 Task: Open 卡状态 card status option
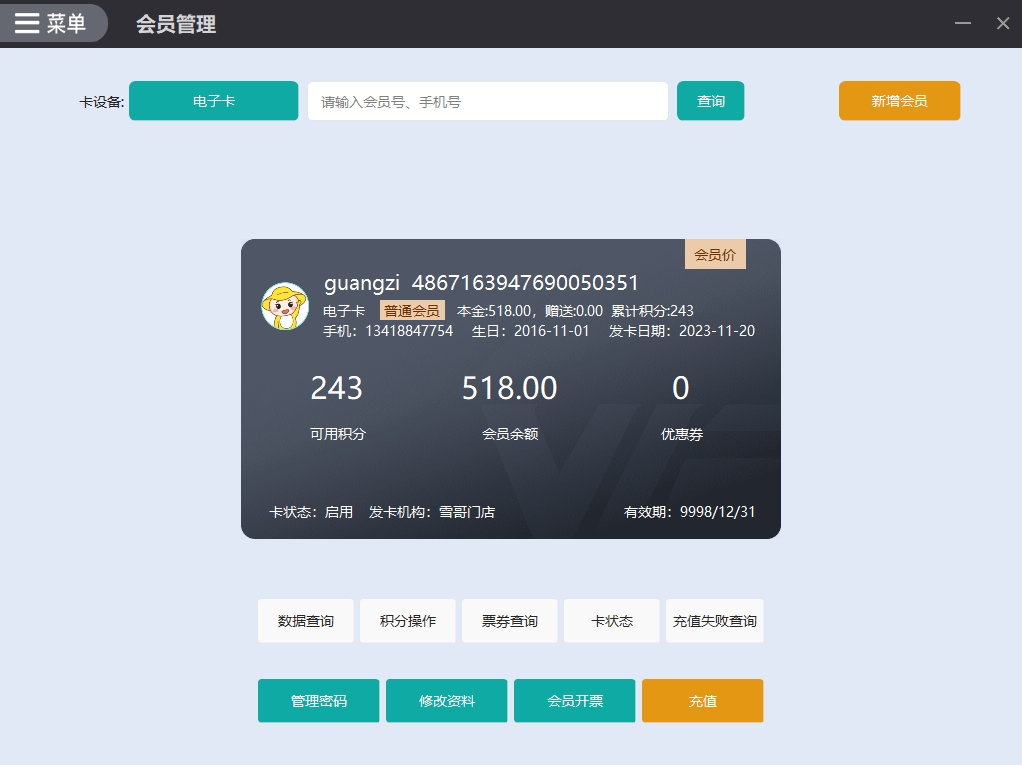pyautogui.click(x=612, y=621)
